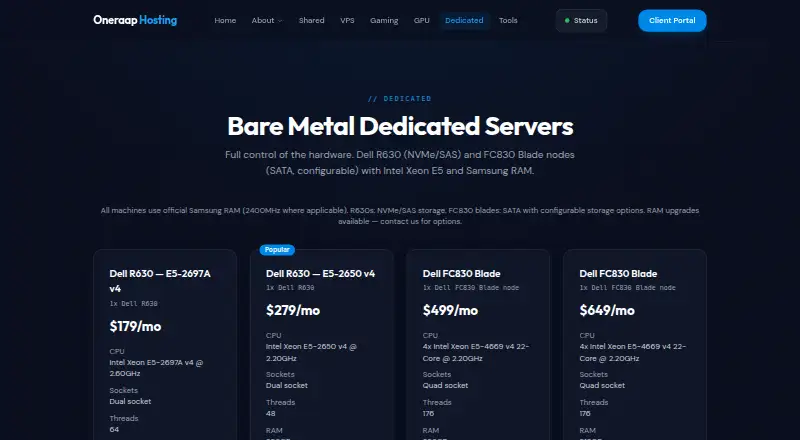Click the Samsung RAM note "contact us for options"
The height and width of the screenshot is (440, 800).
pos(420,222)
